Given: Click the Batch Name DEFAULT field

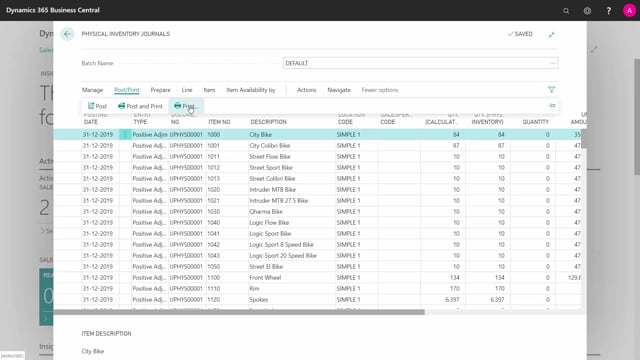Looking at the screenshot, I should pyautogui.click(x=420, y=63).
